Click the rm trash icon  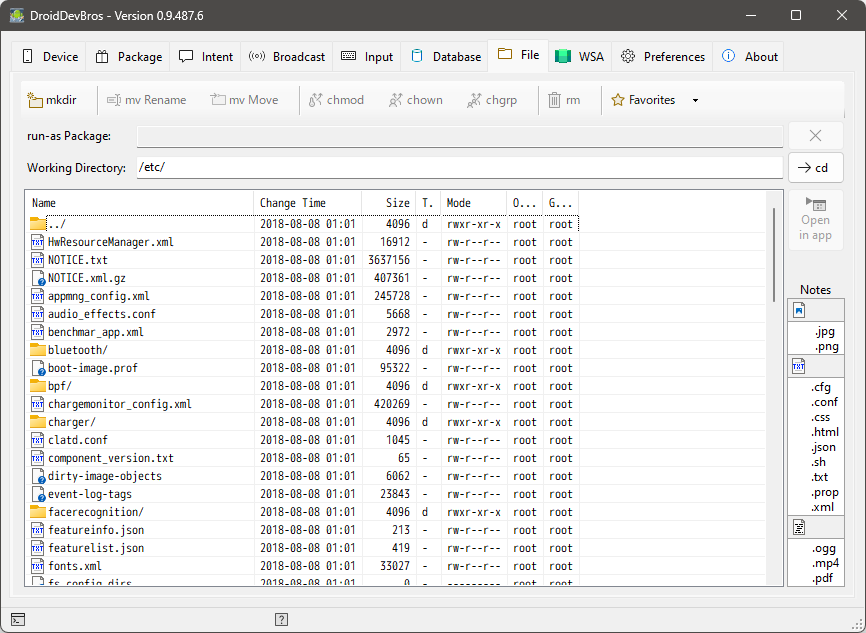pyautogui.click(x=555, y=100)
